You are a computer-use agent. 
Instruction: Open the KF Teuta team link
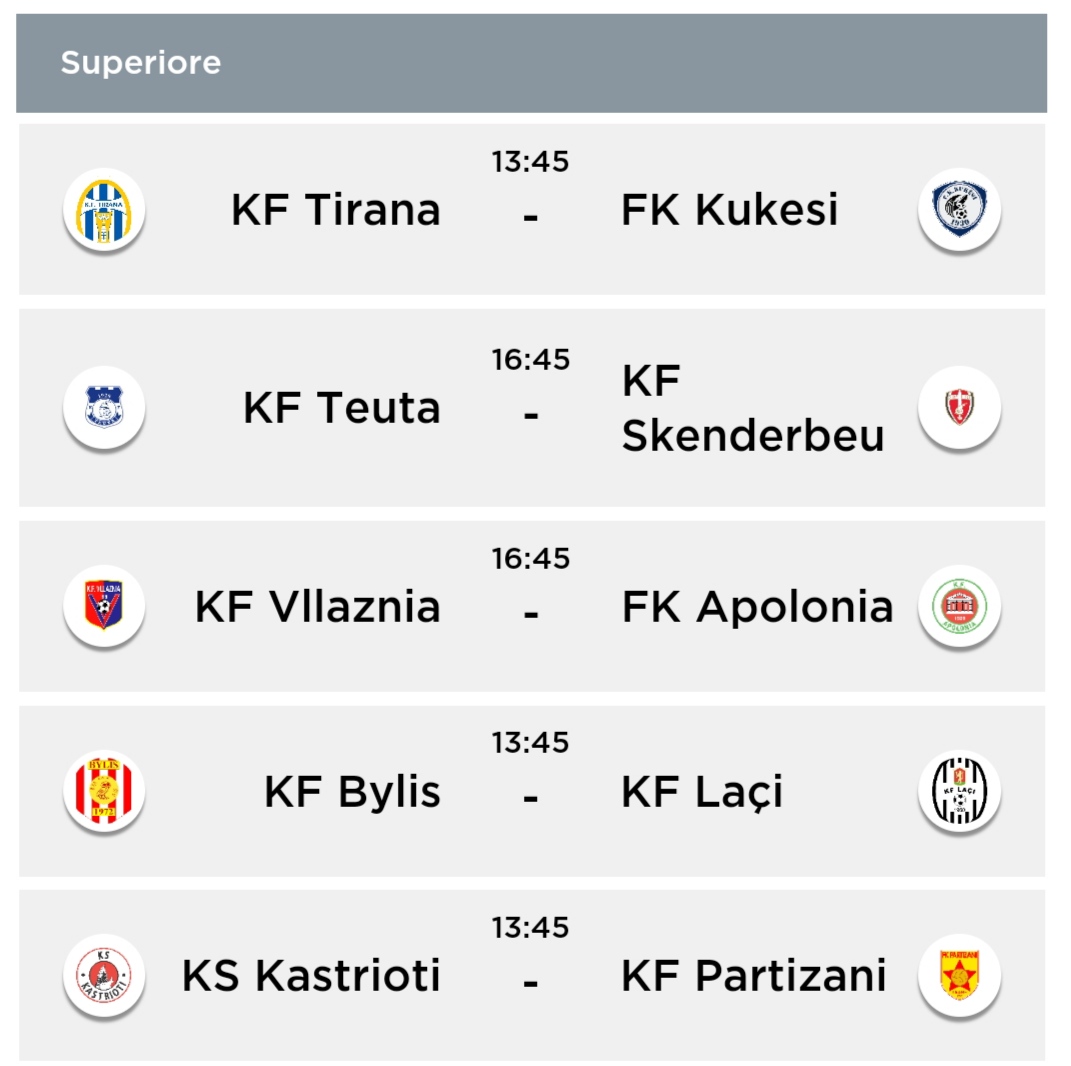tap(342, 408)
